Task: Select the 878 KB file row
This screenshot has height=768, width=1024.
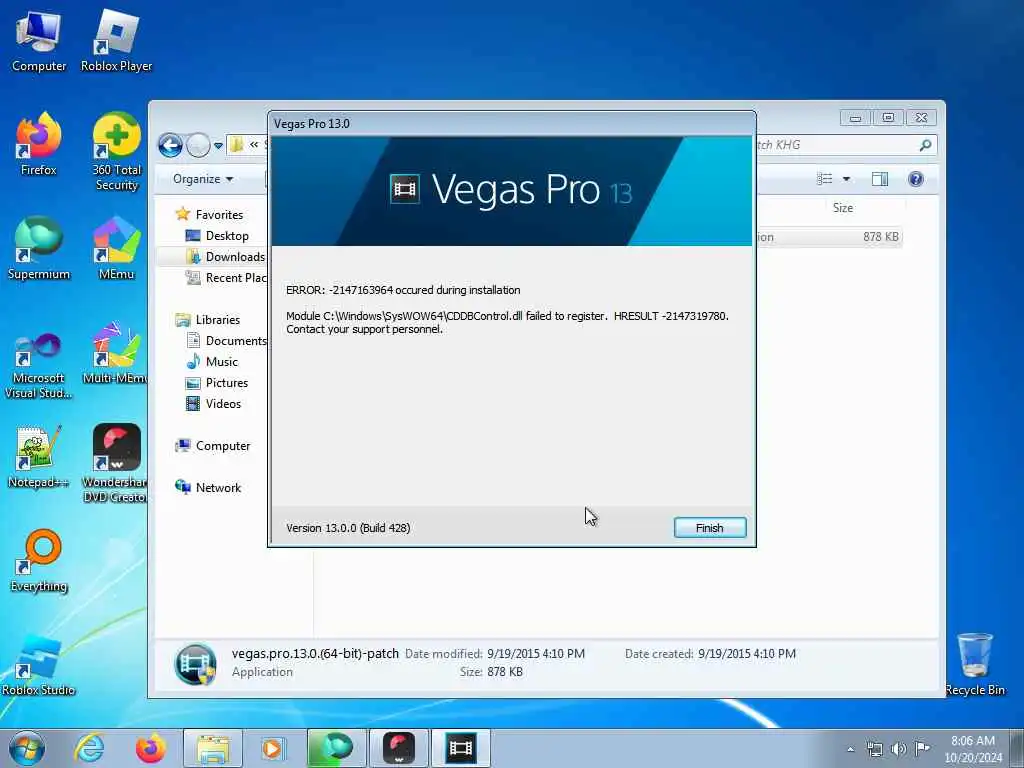Action: pyautogui.click(x=829, y=236)
